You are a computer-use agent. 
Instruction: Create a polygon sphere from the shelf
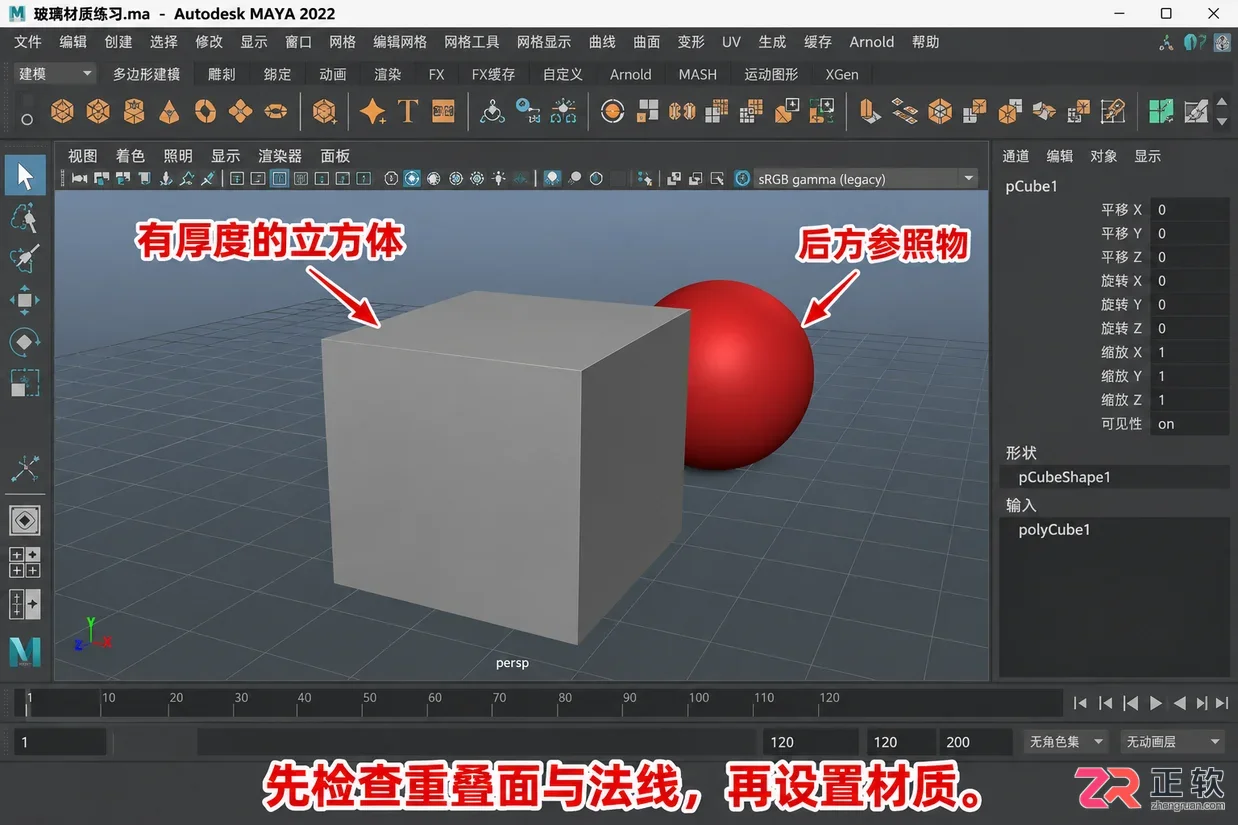click(63, 111)
